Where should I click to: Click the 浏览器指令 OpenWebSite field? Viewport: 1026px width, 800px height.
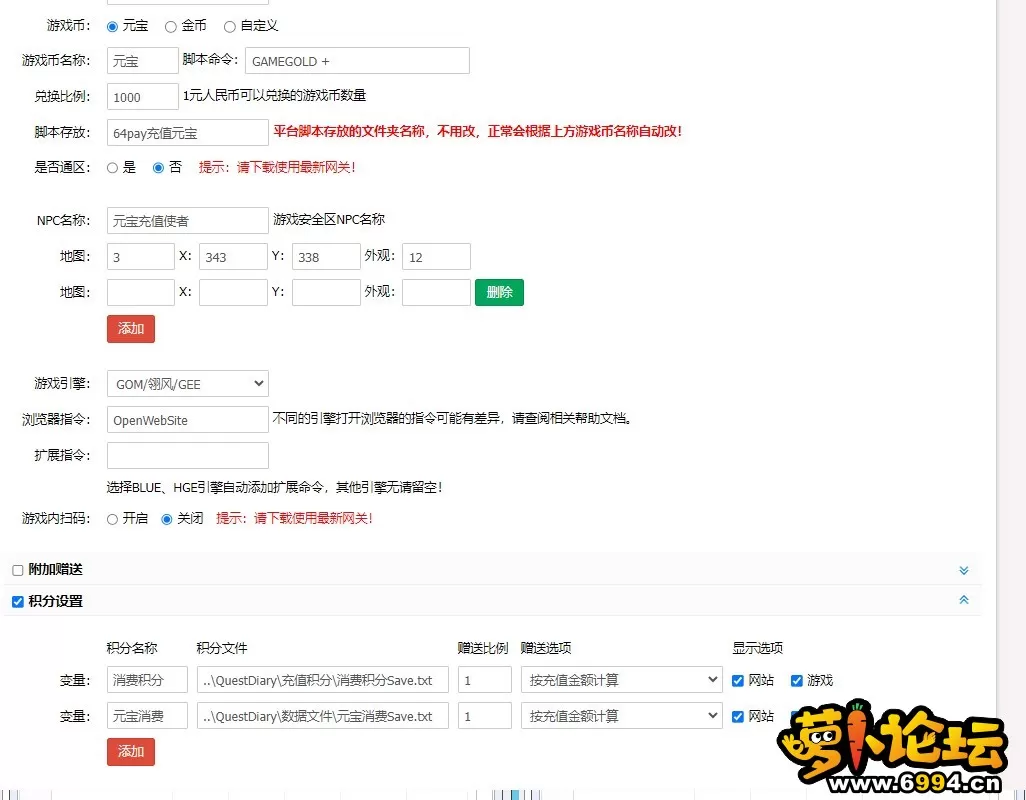point(187,420)
